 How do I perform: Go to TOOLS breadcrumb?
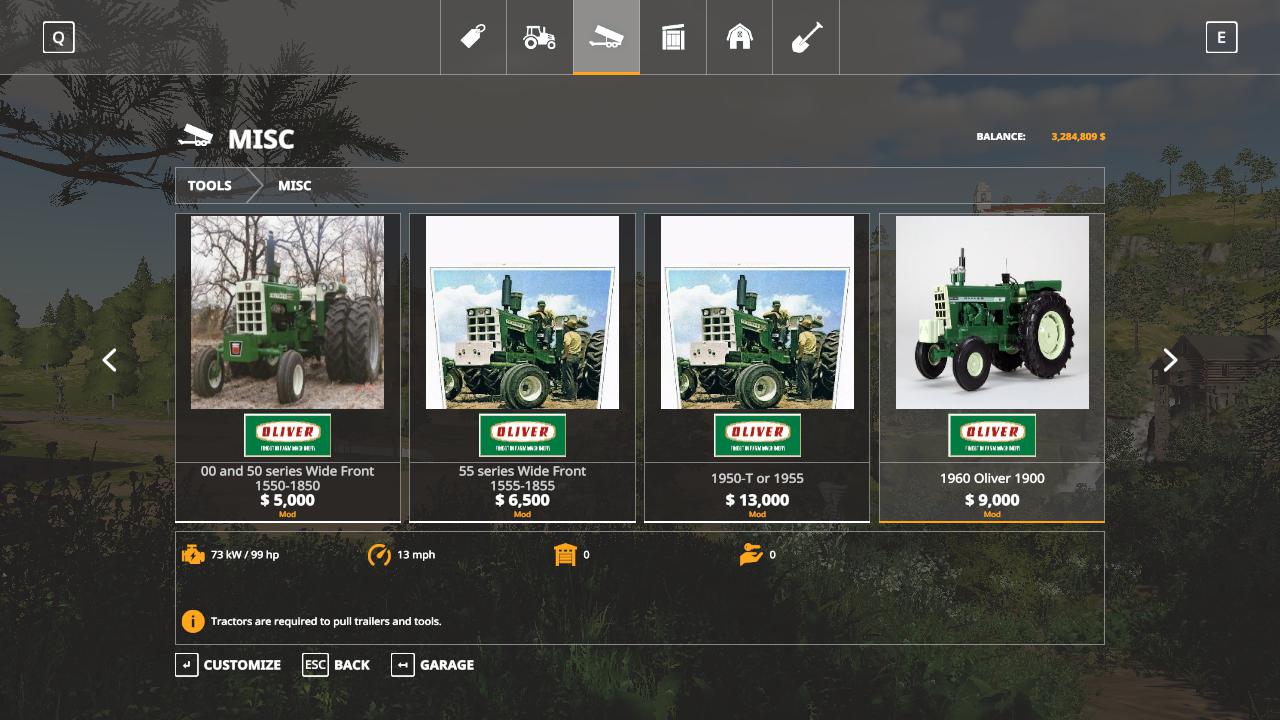point(210,185)
